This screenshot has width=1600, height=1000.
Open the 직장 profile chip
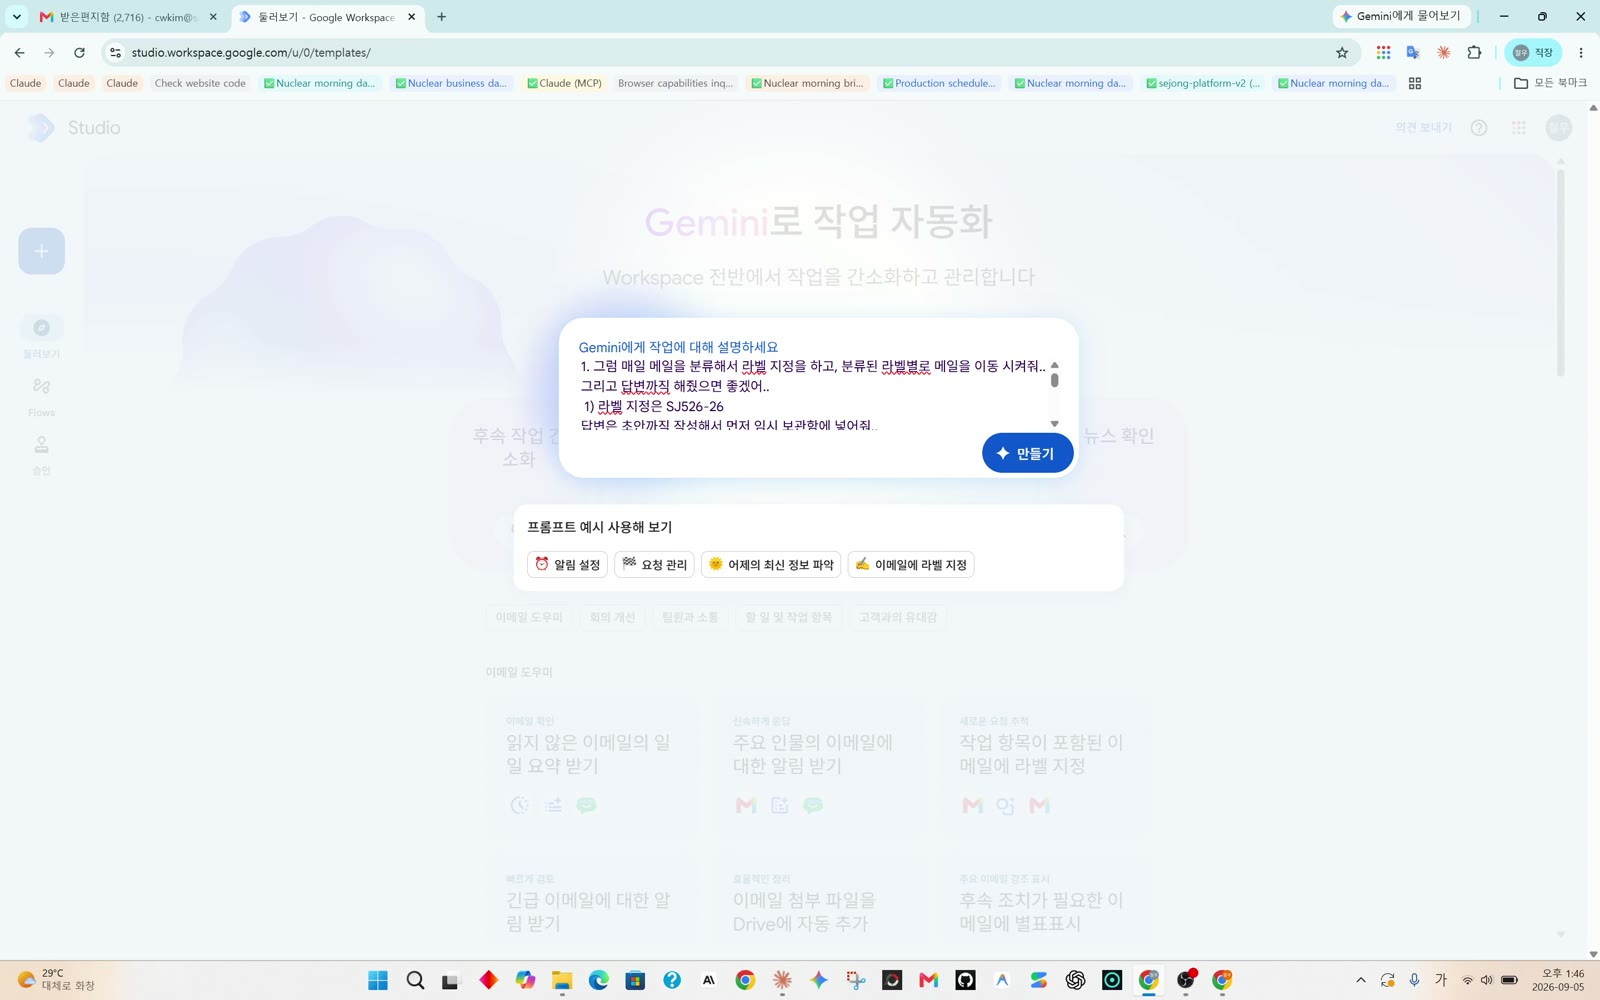[x=1532, y=53]
